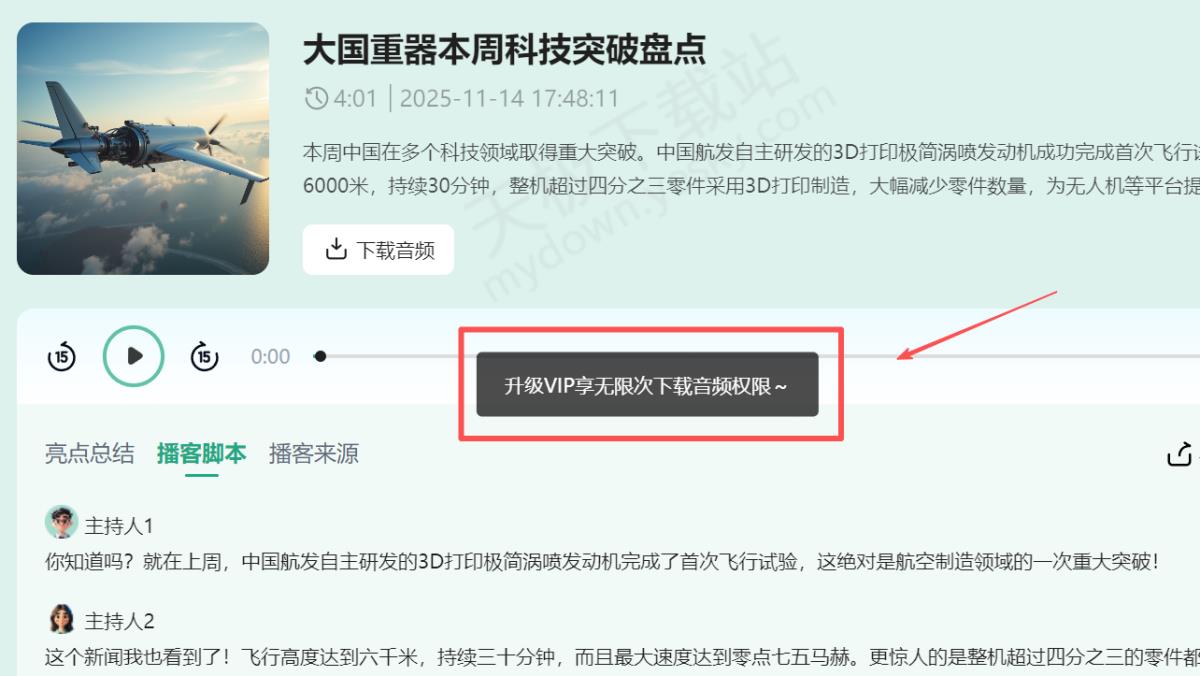
Task: Click the playback progress slider handle
Action: click(x=320, y=356)
